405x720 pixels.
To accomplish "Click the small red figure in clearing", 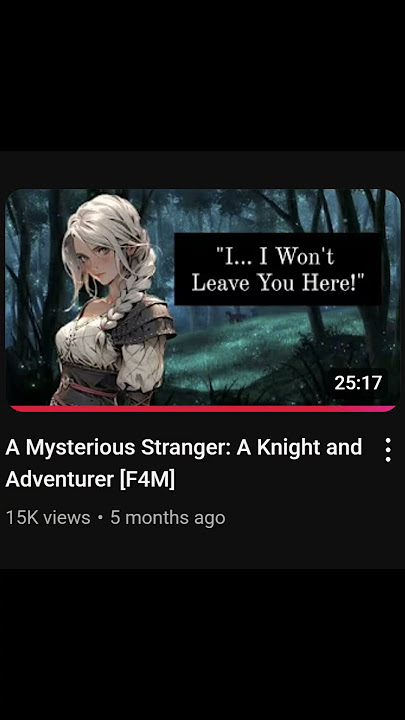I will [x=232, y=316].
